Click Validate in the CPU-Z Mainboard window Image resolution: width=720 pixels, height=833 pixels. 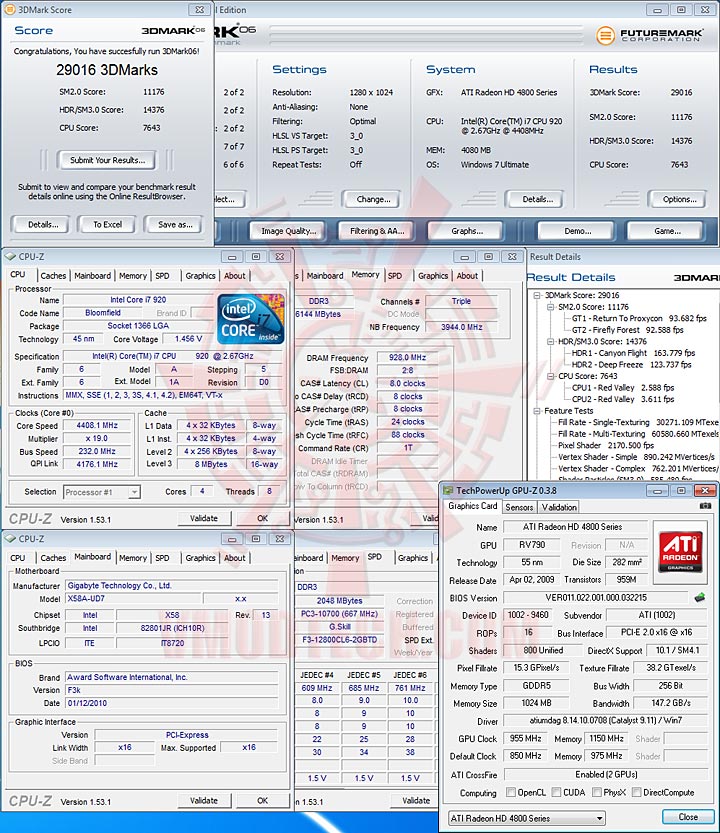pos(204,800)
